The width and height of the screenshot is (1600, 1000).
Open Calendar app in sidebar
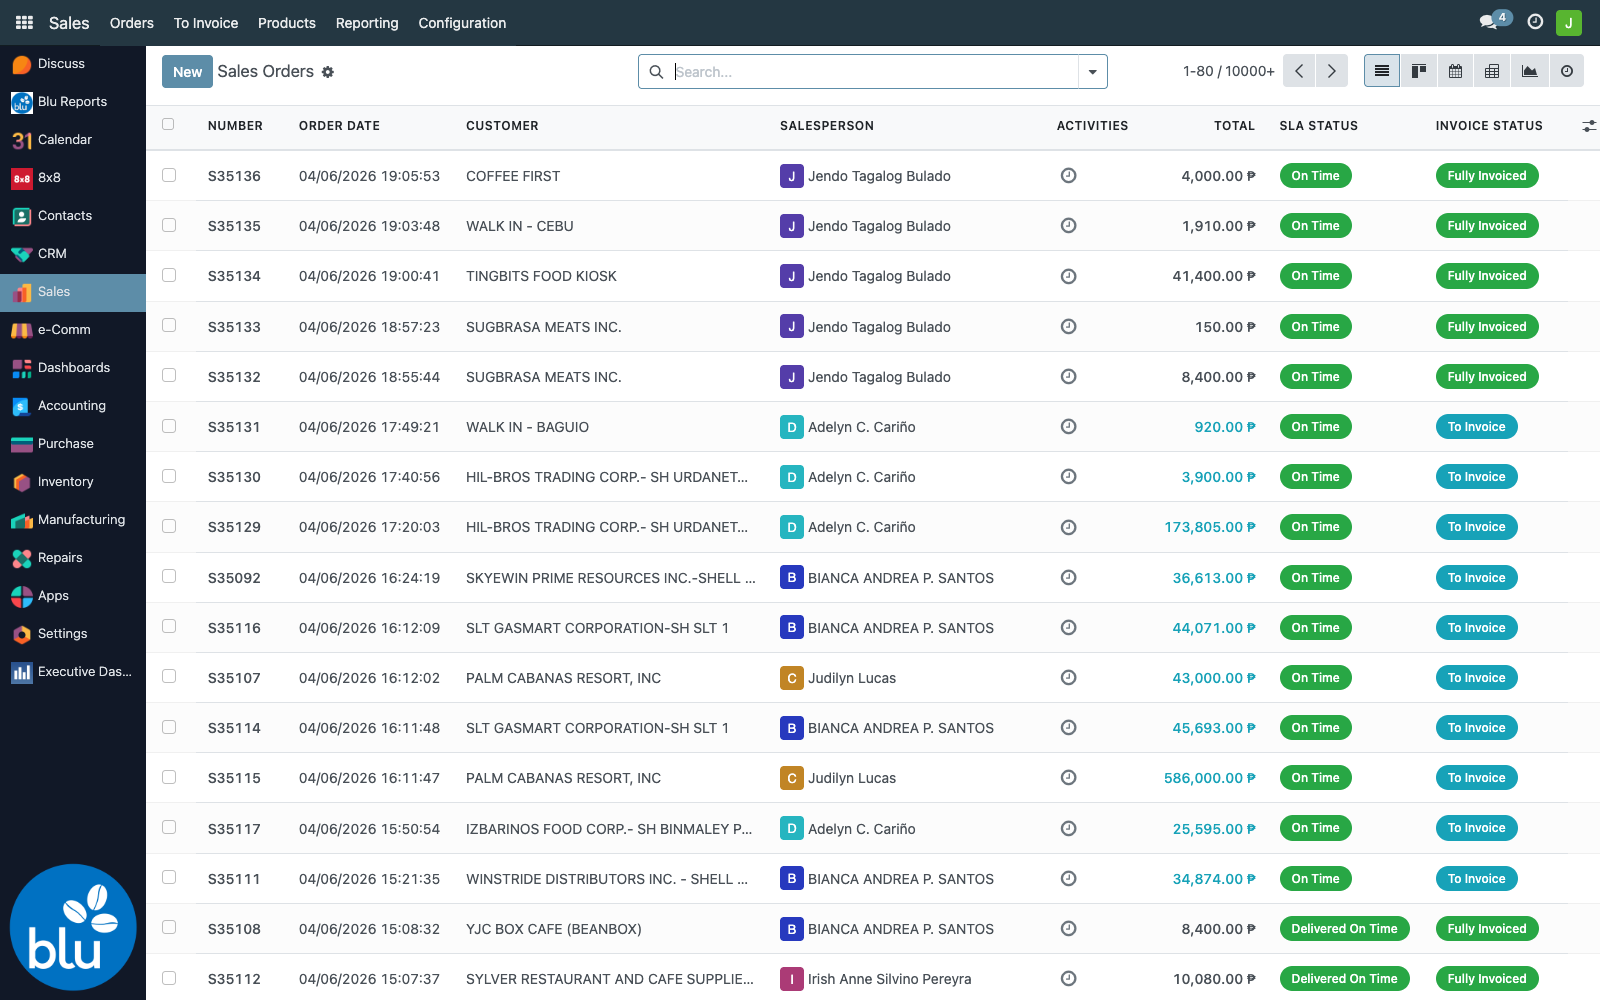tap(73, 140)
